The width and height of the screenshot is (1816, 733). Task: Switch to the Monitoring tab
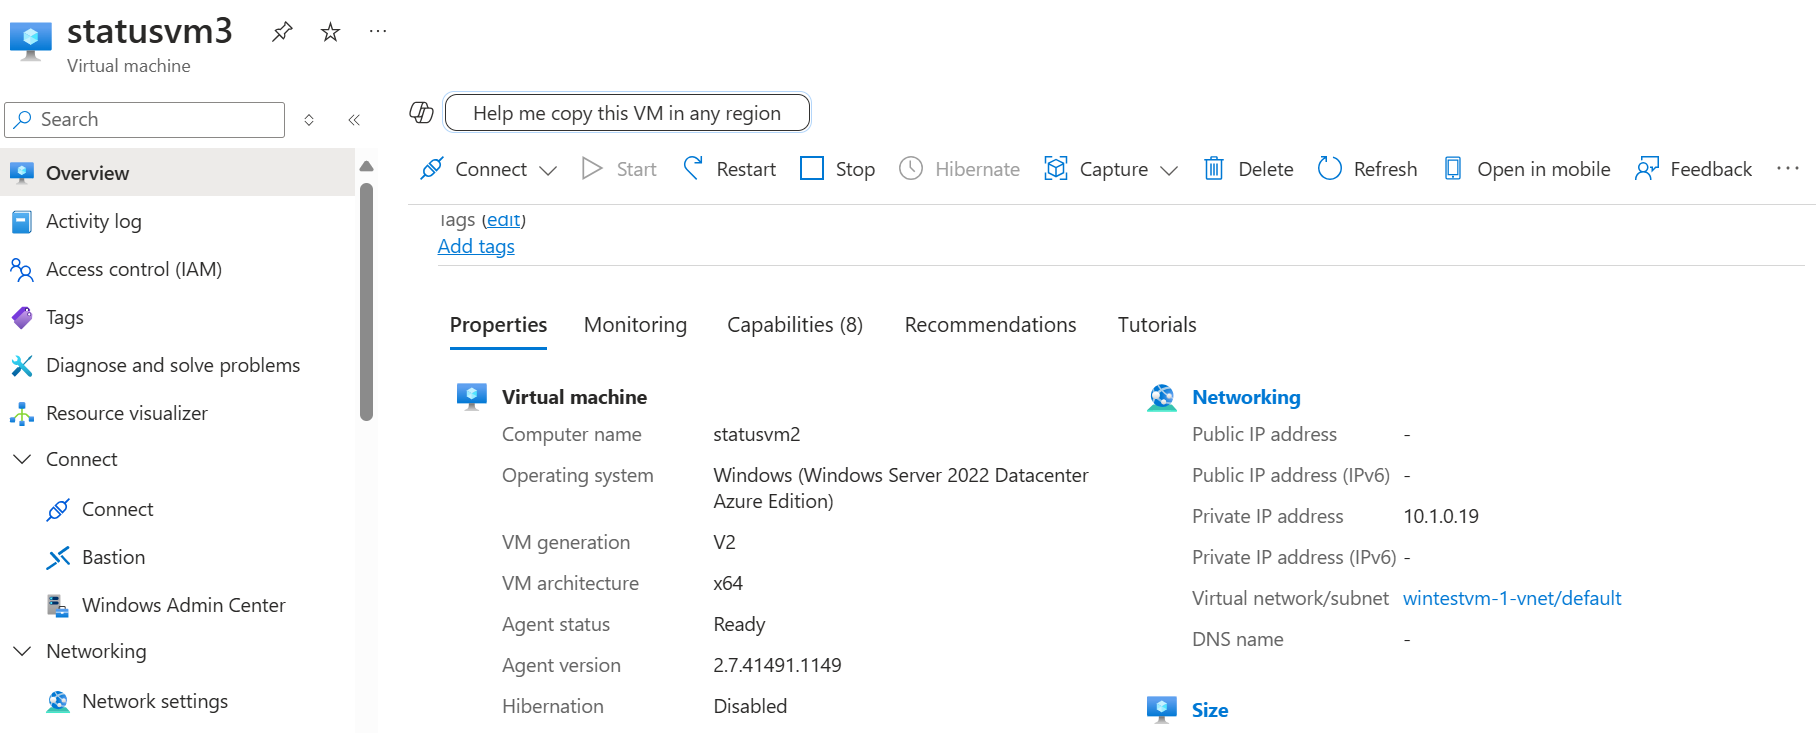(635, 325)
